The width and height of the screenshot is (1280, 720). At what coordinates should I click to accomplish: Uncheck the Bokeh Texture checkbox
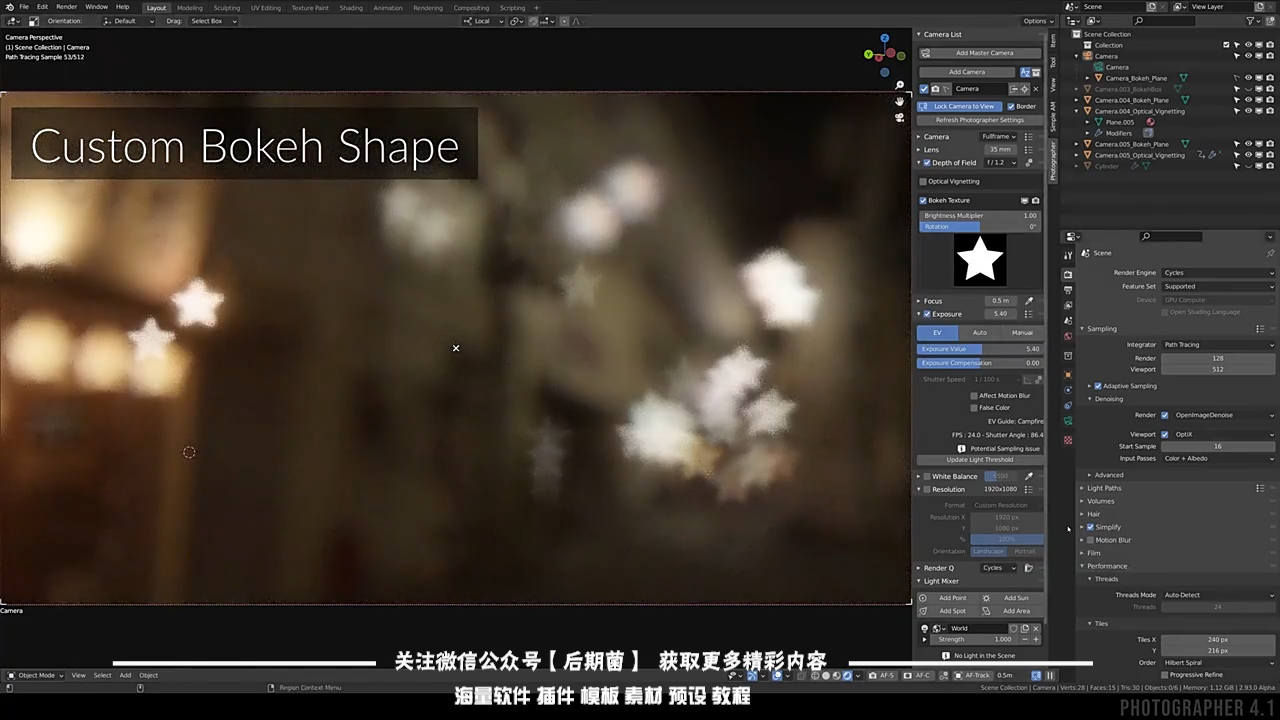coord(923,200)
